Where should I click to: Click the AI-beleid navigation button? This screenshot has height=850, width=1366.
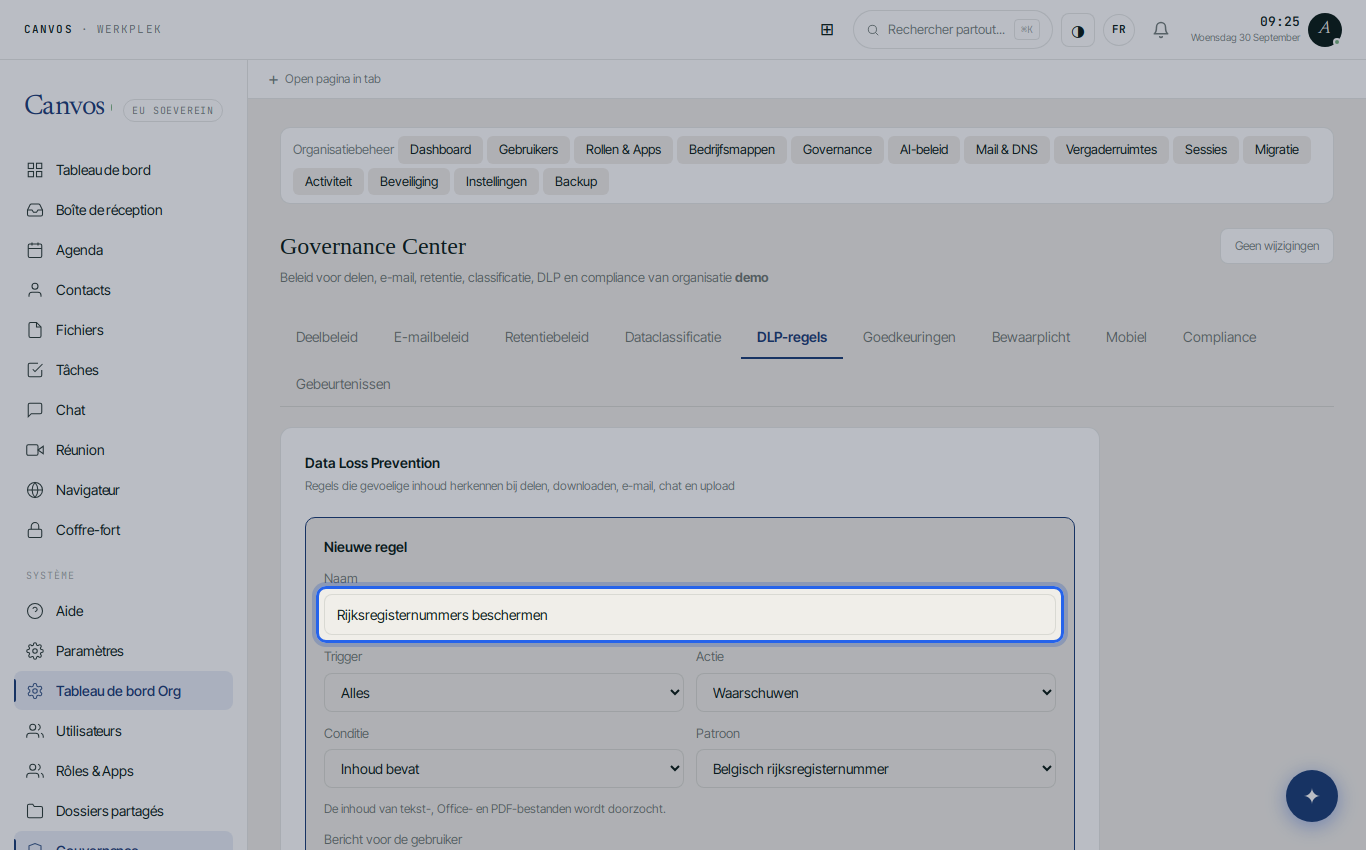[924, 150]
